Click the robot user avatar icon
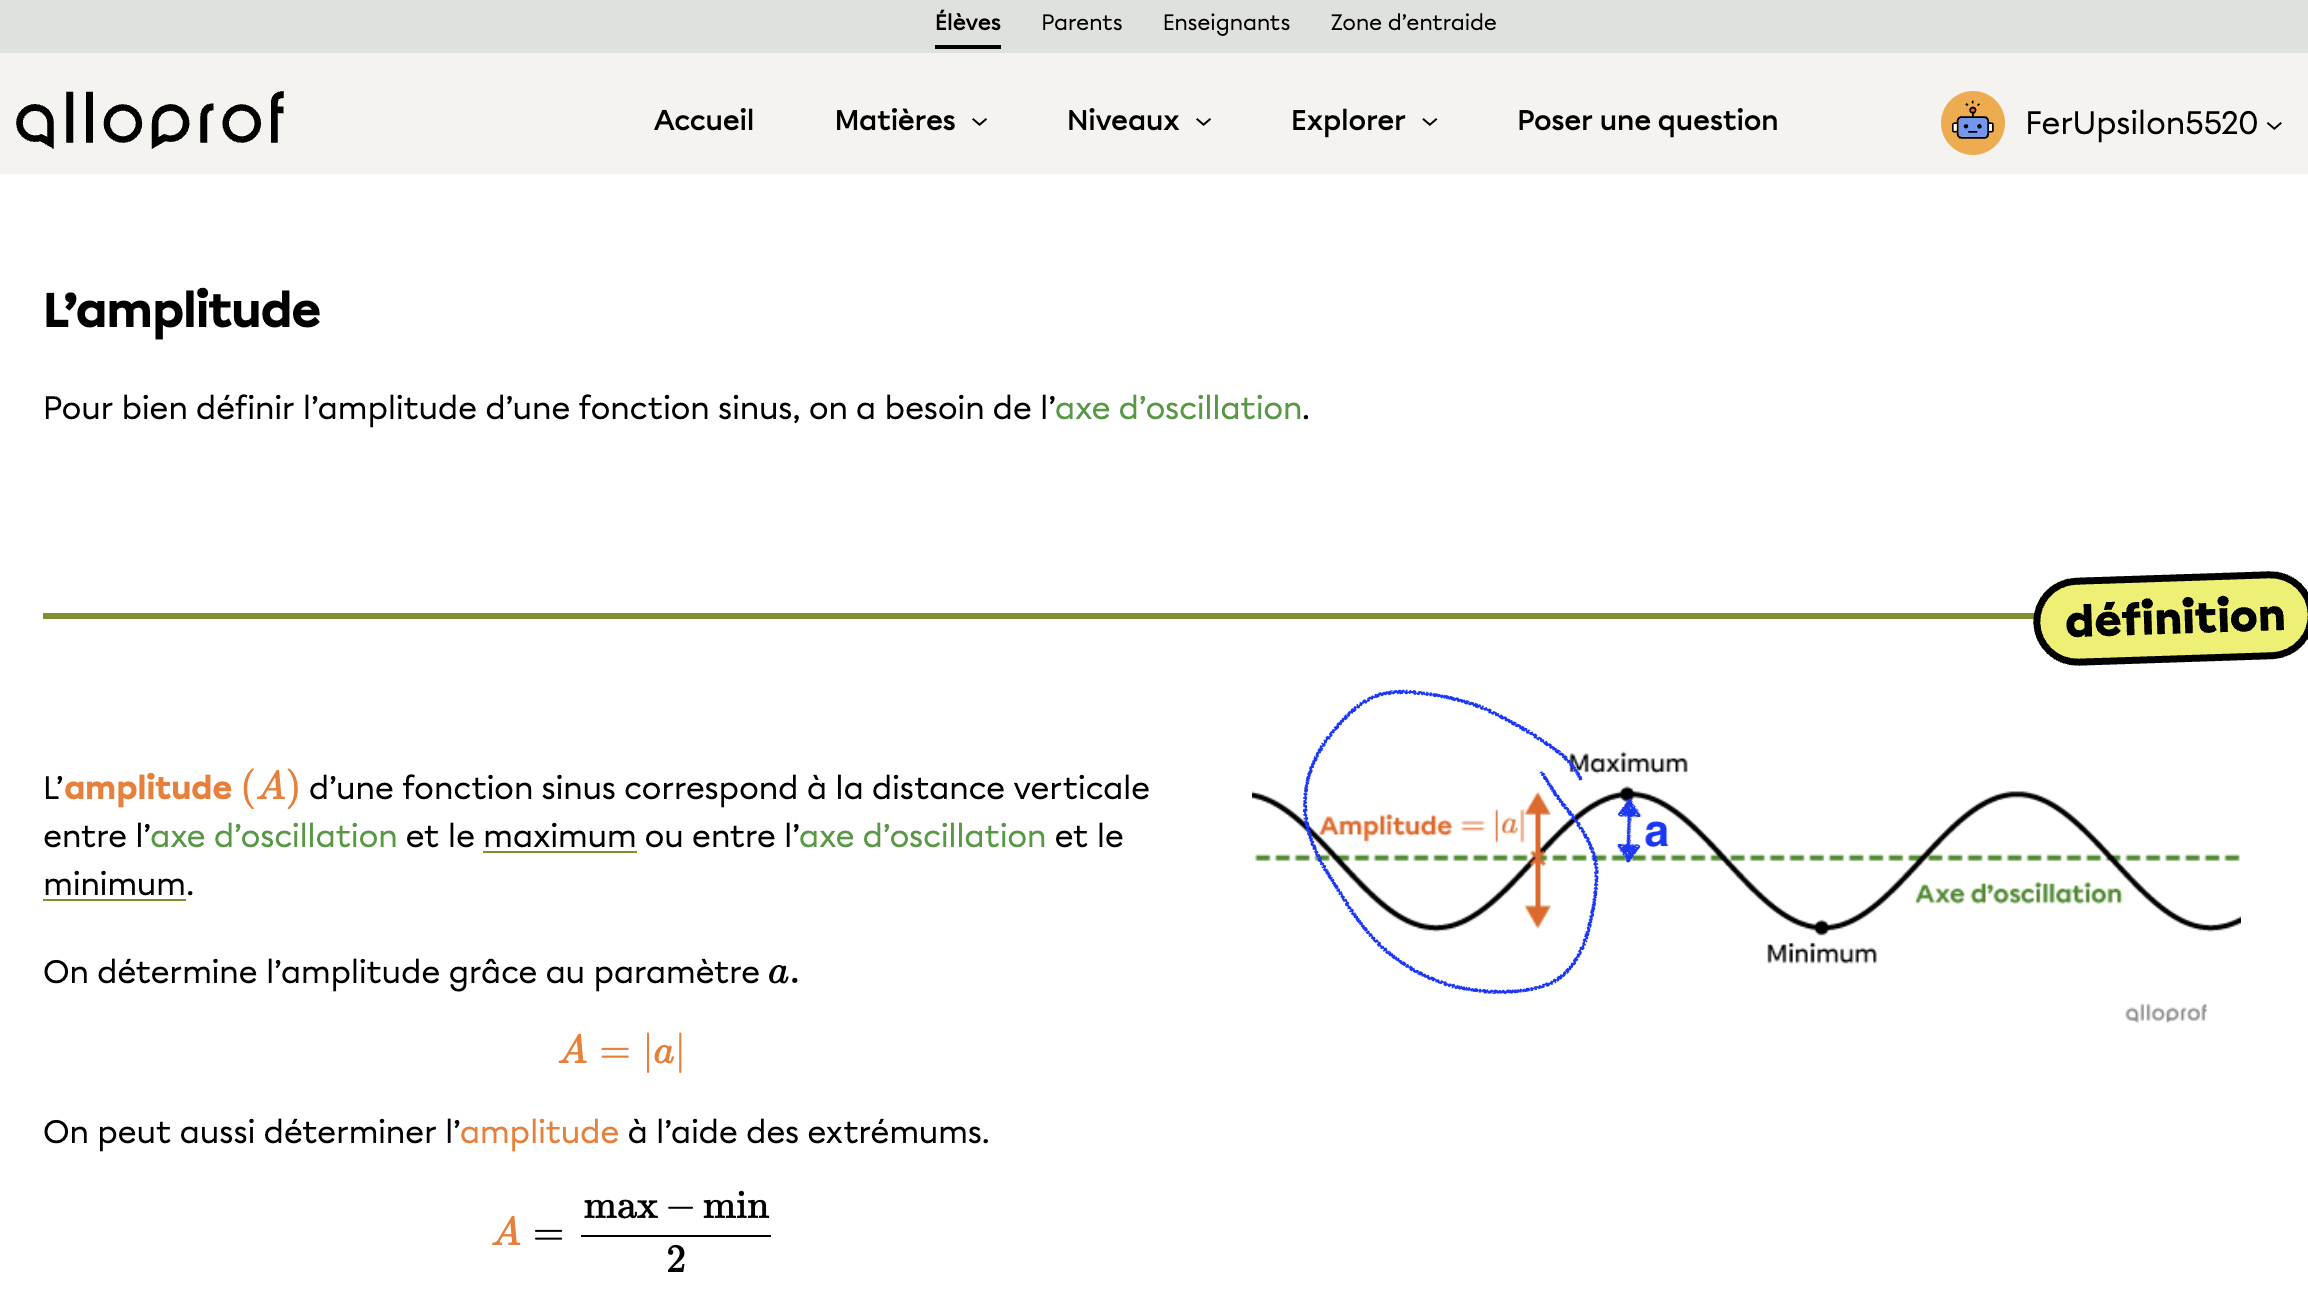Viewport: 2308px width, 1309px height. 1972,123
